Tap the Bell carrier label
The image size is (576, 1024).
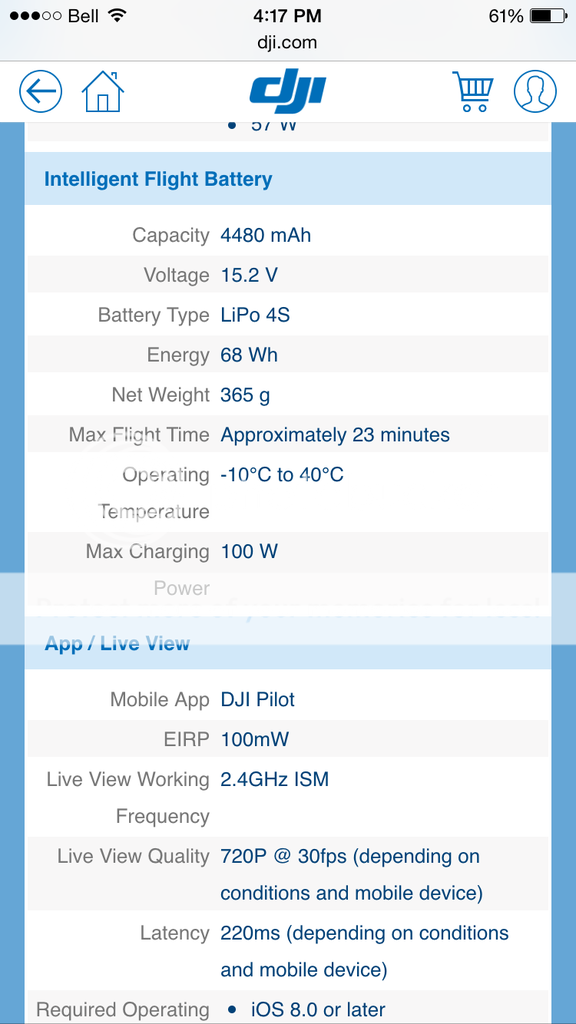point(84,16)
